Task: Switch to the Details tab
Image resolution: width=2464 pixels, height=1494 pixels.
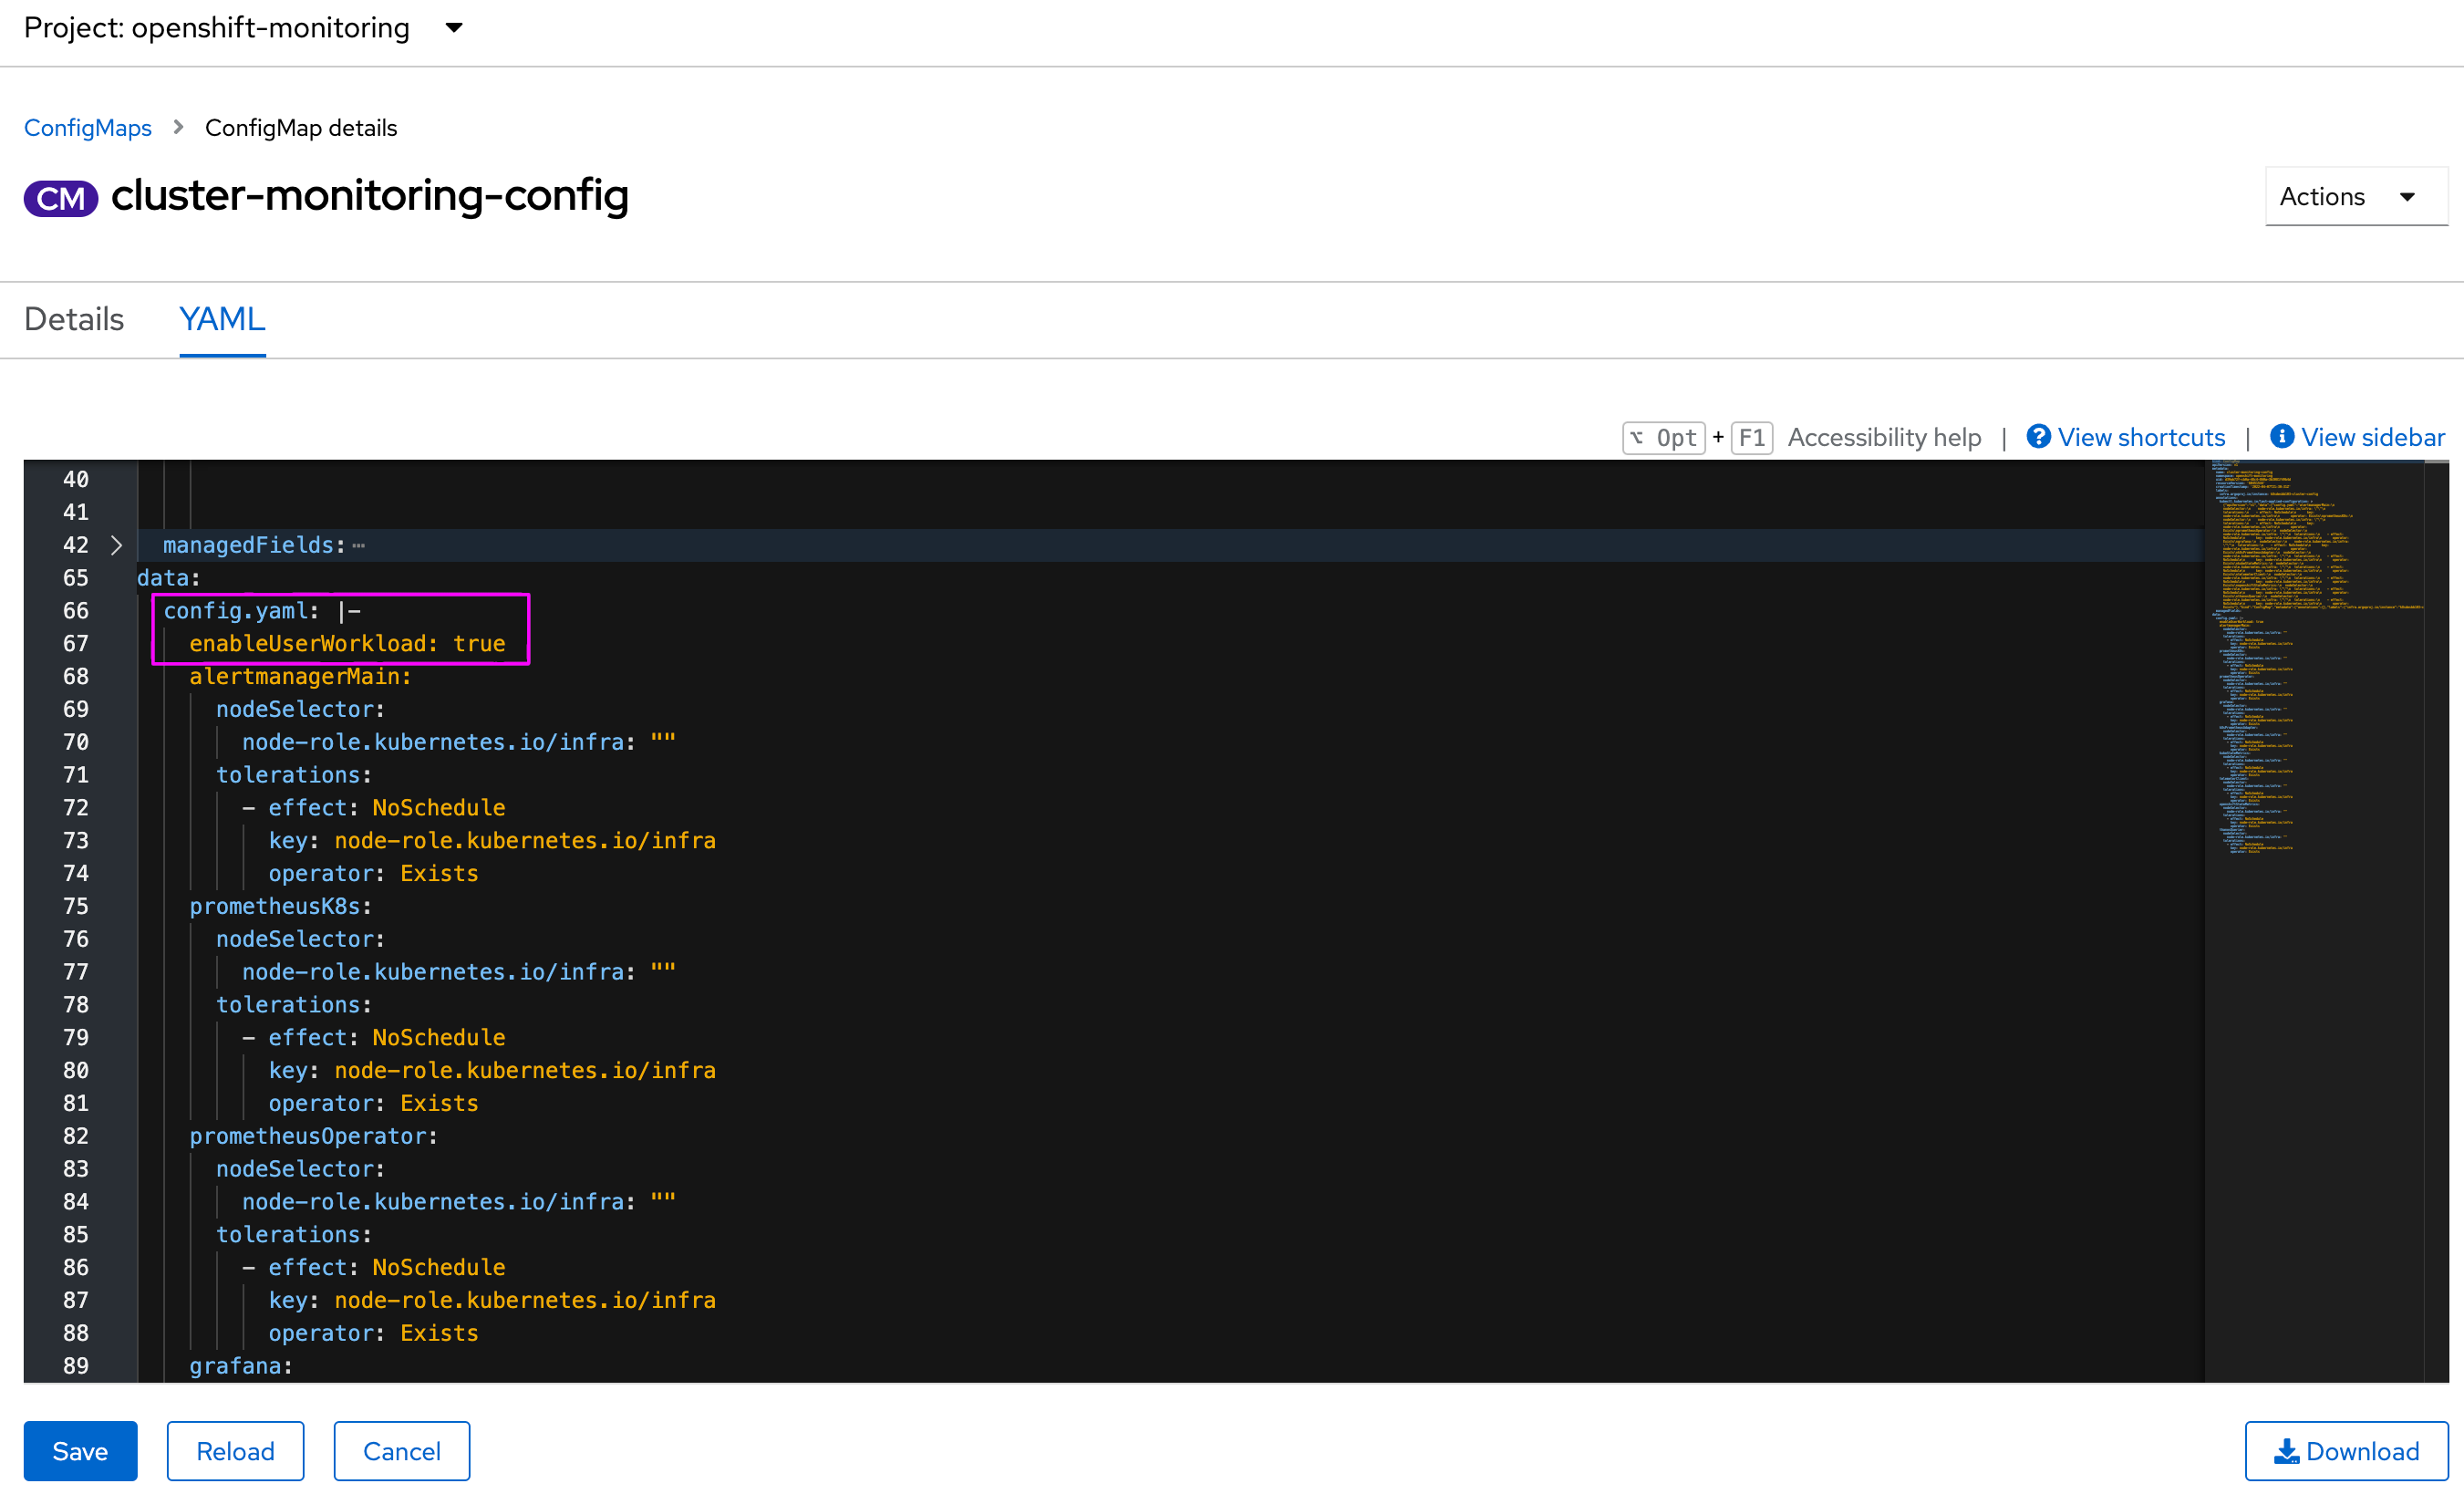Action: click(x=74, y=319)
